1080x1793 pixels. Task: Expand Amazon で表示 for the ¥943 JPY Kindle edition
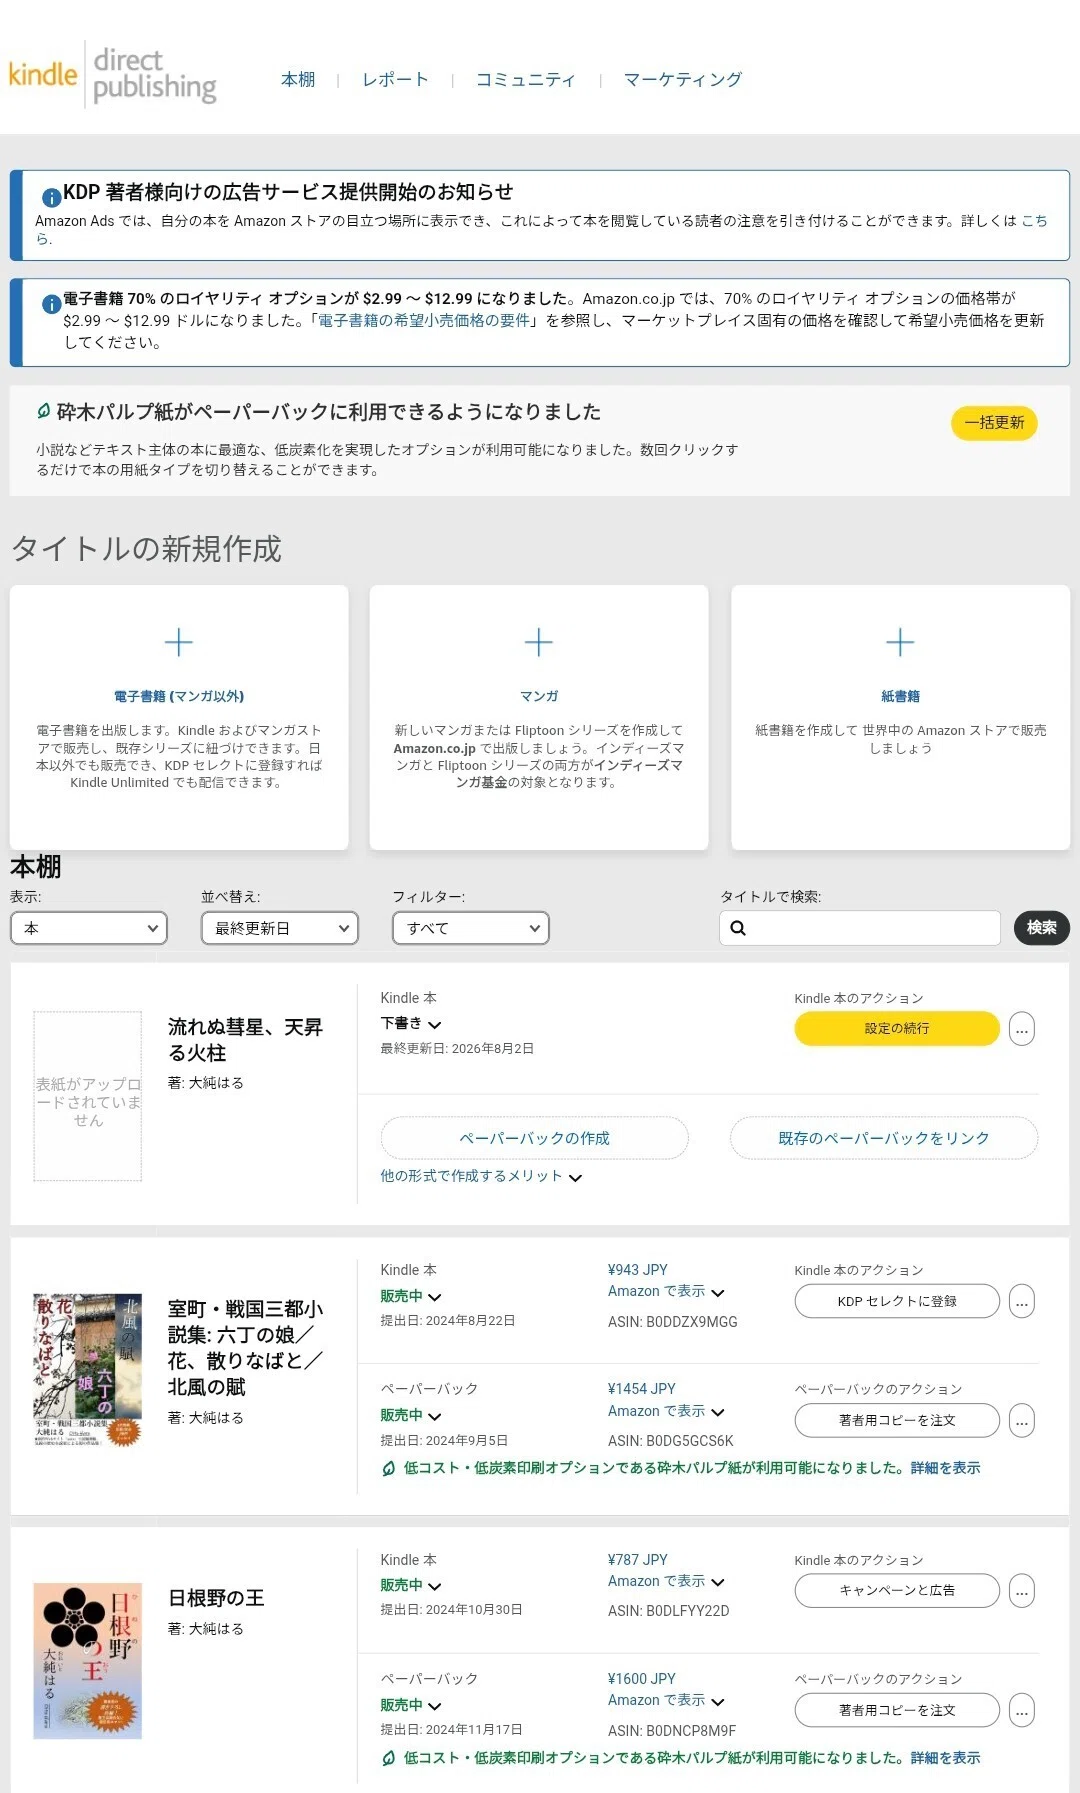point(666,1292)
